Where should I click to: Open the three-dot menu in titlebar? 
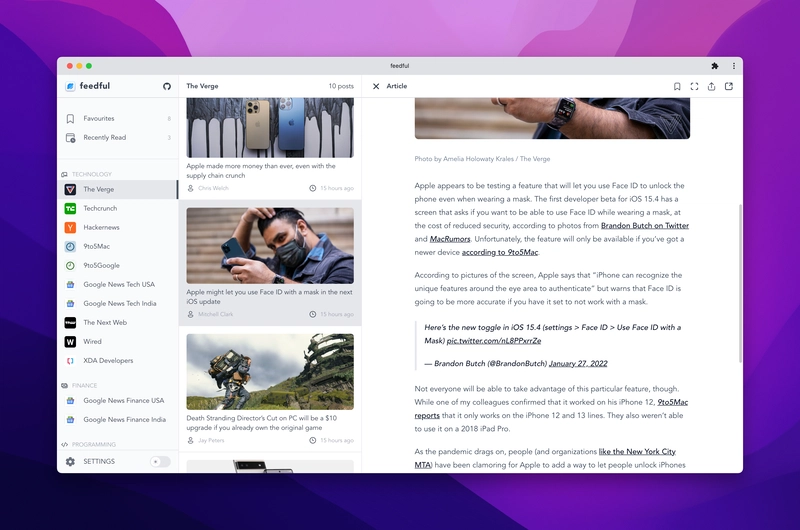[734, 66]
